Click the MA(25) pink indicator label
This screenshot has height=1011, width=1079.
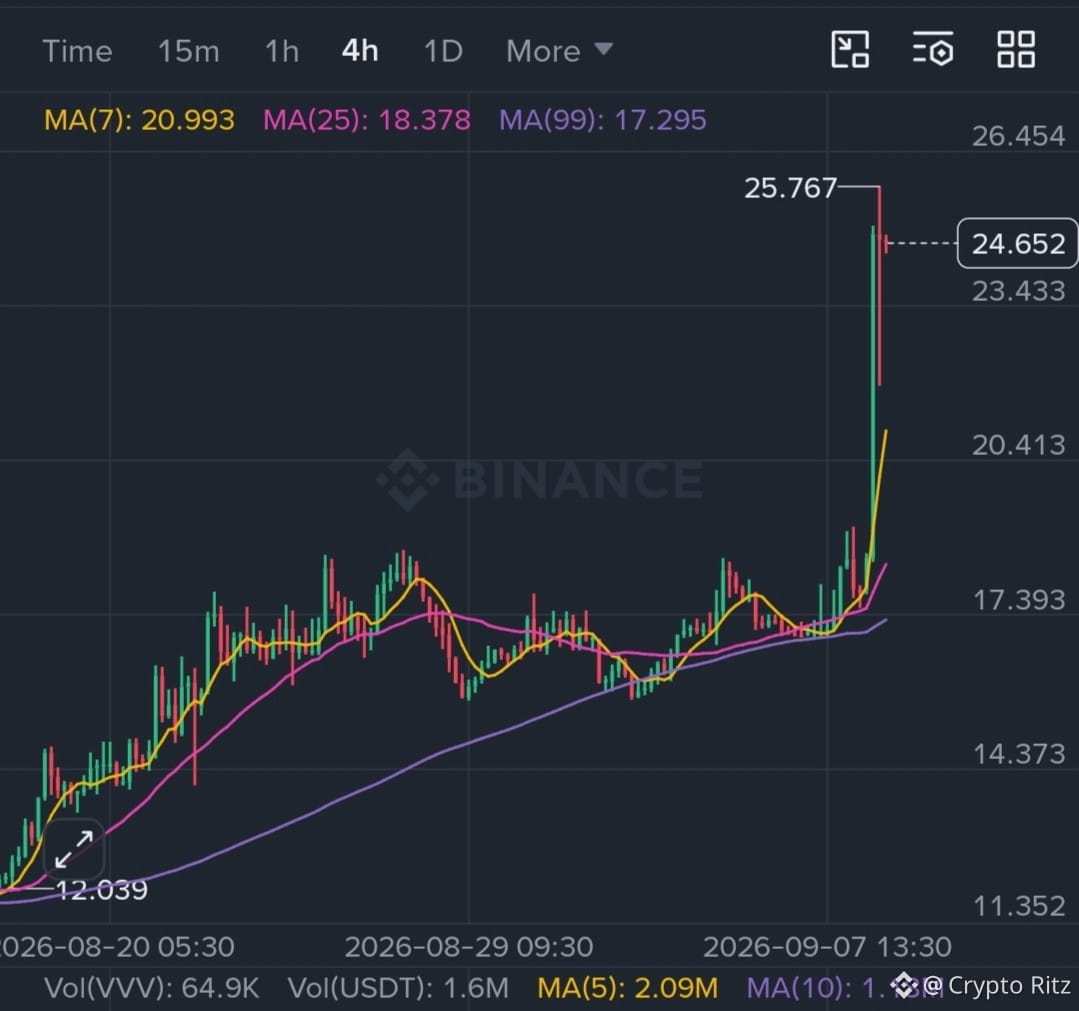tap(367, 120)
